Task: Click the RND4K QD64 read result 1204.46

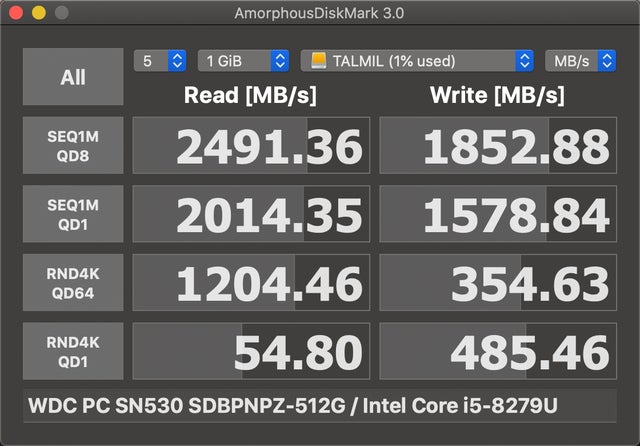Action: 251,282
